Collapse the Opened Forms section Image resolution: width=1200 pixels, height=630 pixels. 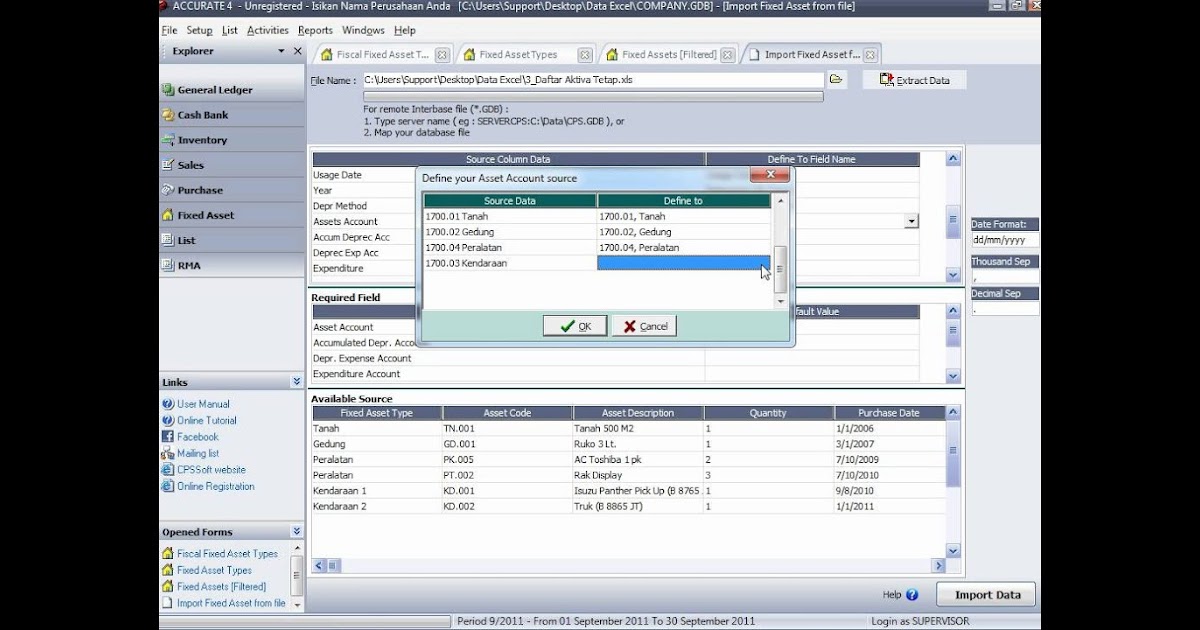coord(297,532)
